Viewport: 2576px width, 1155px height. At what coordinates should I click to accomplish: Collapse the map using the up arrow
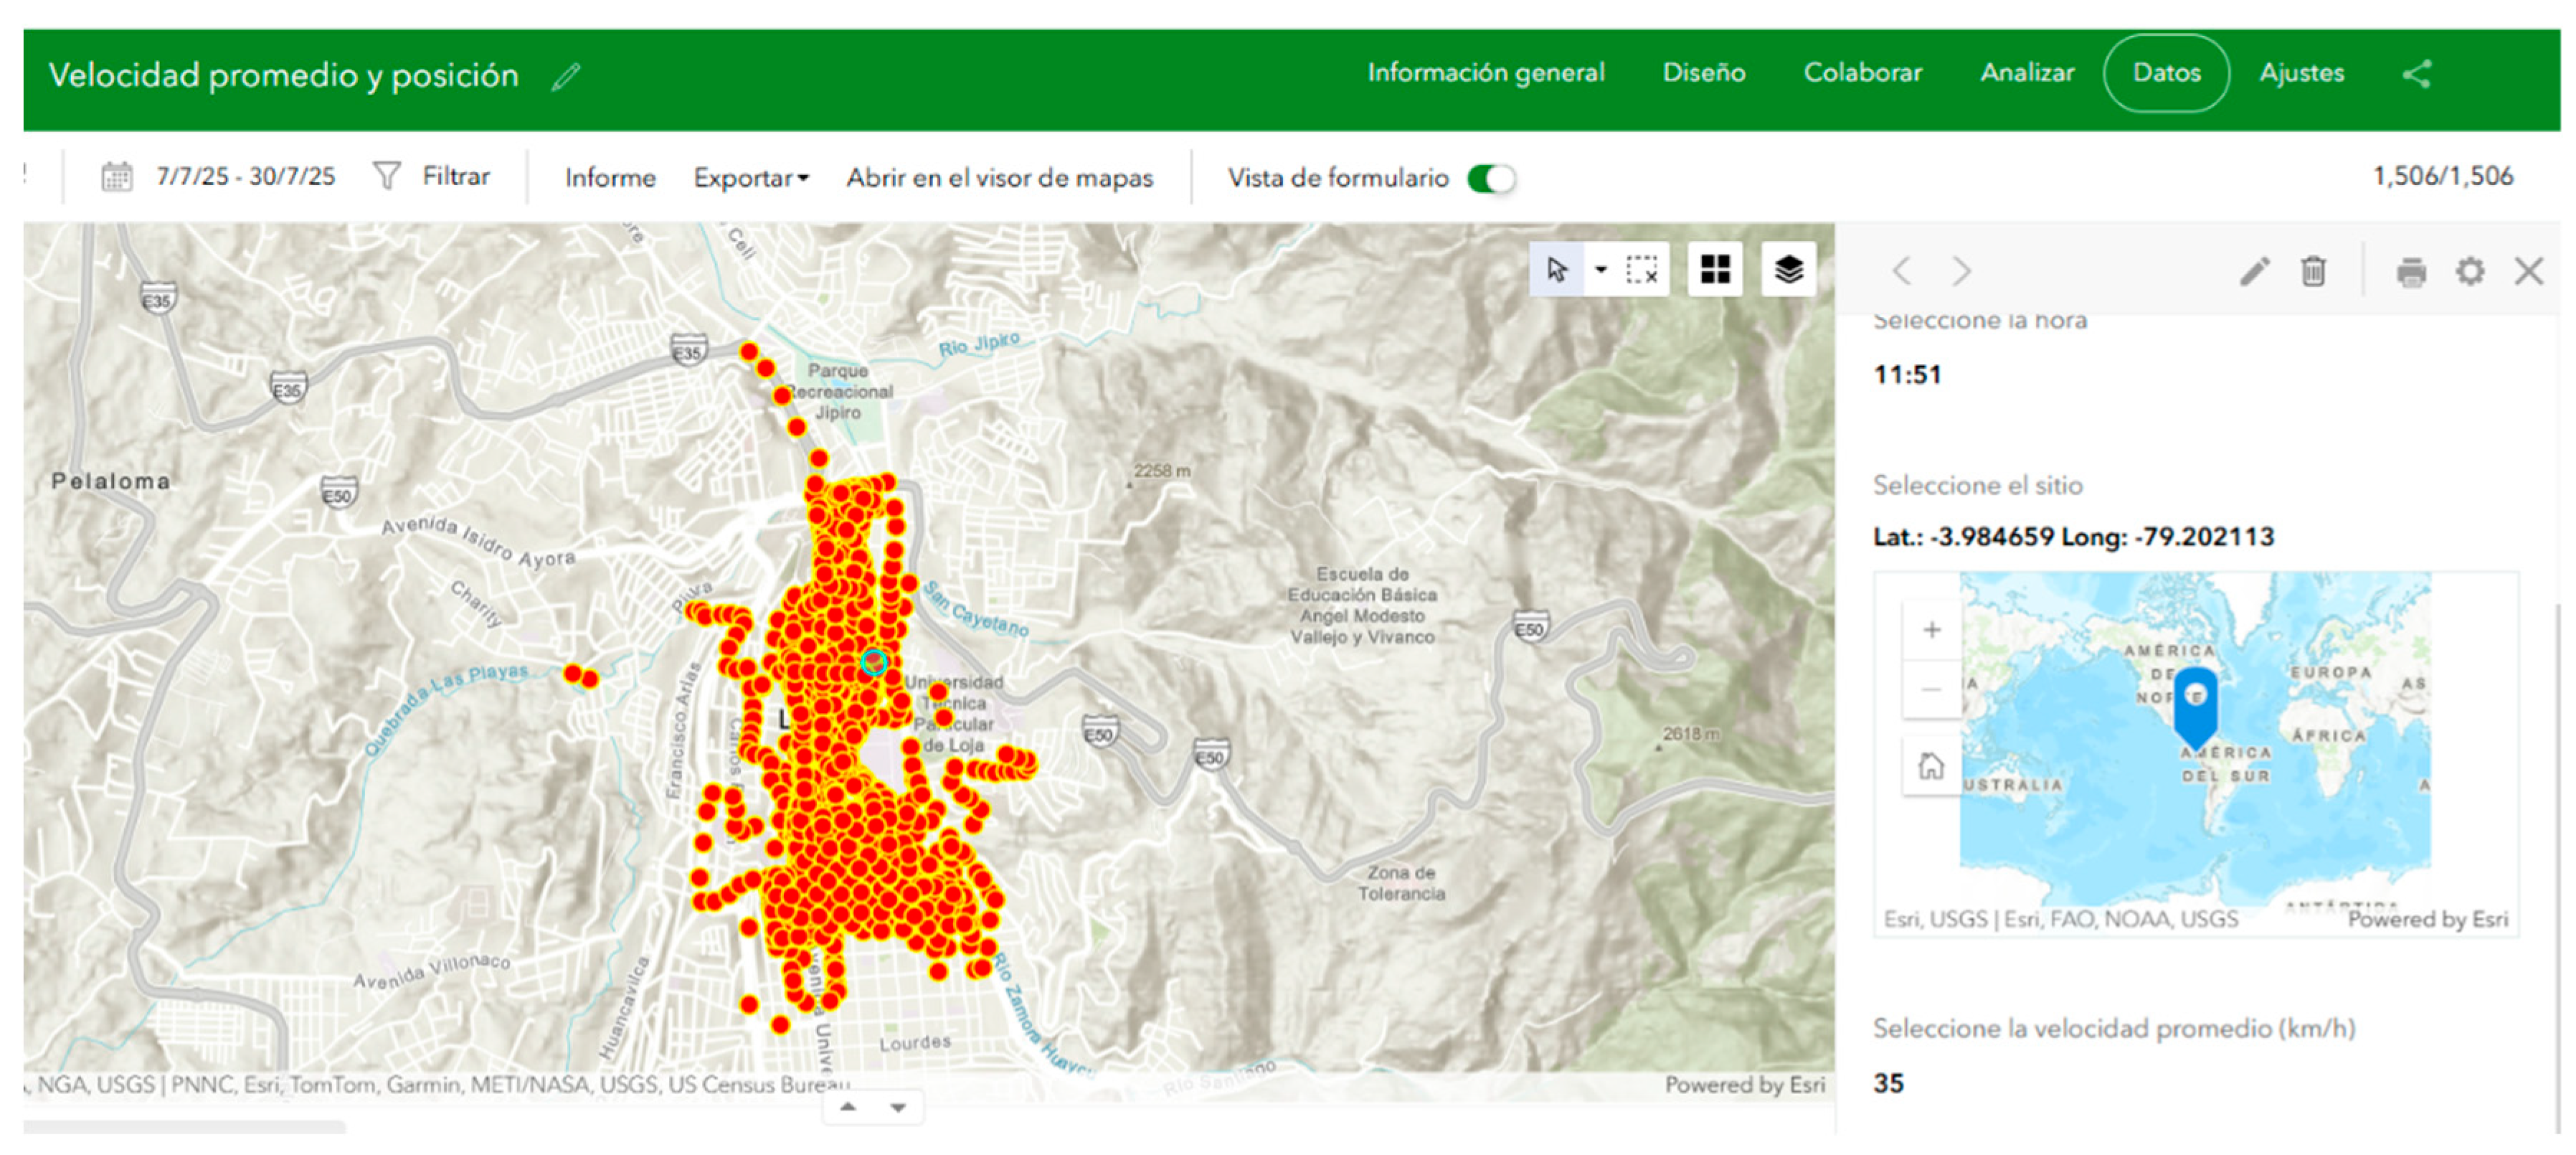click(x=847, y=1107)
